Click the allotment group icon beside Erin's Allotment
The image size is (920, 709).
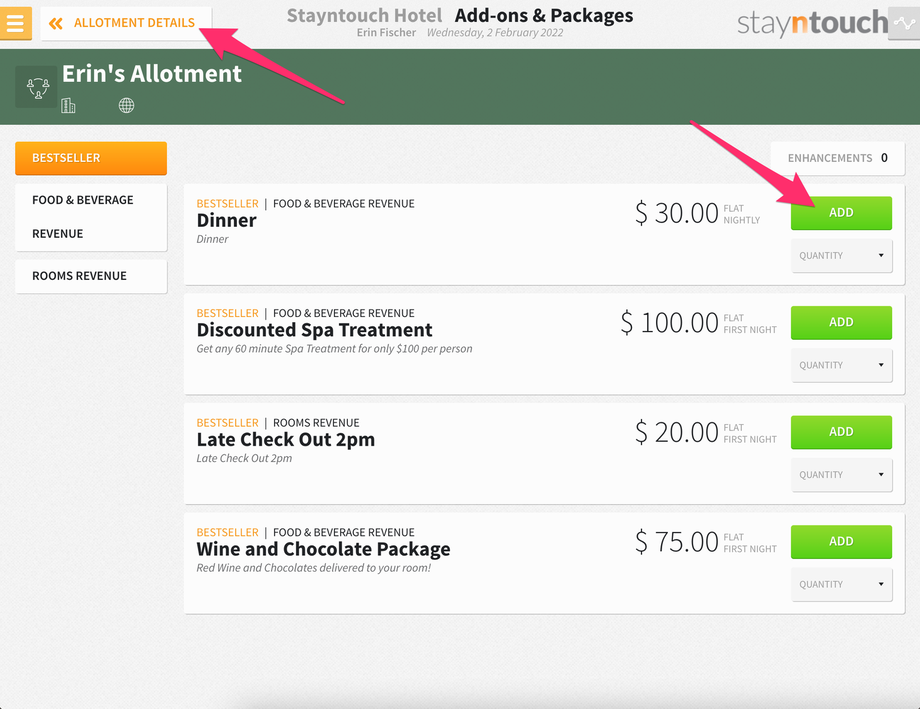point(38,88)
